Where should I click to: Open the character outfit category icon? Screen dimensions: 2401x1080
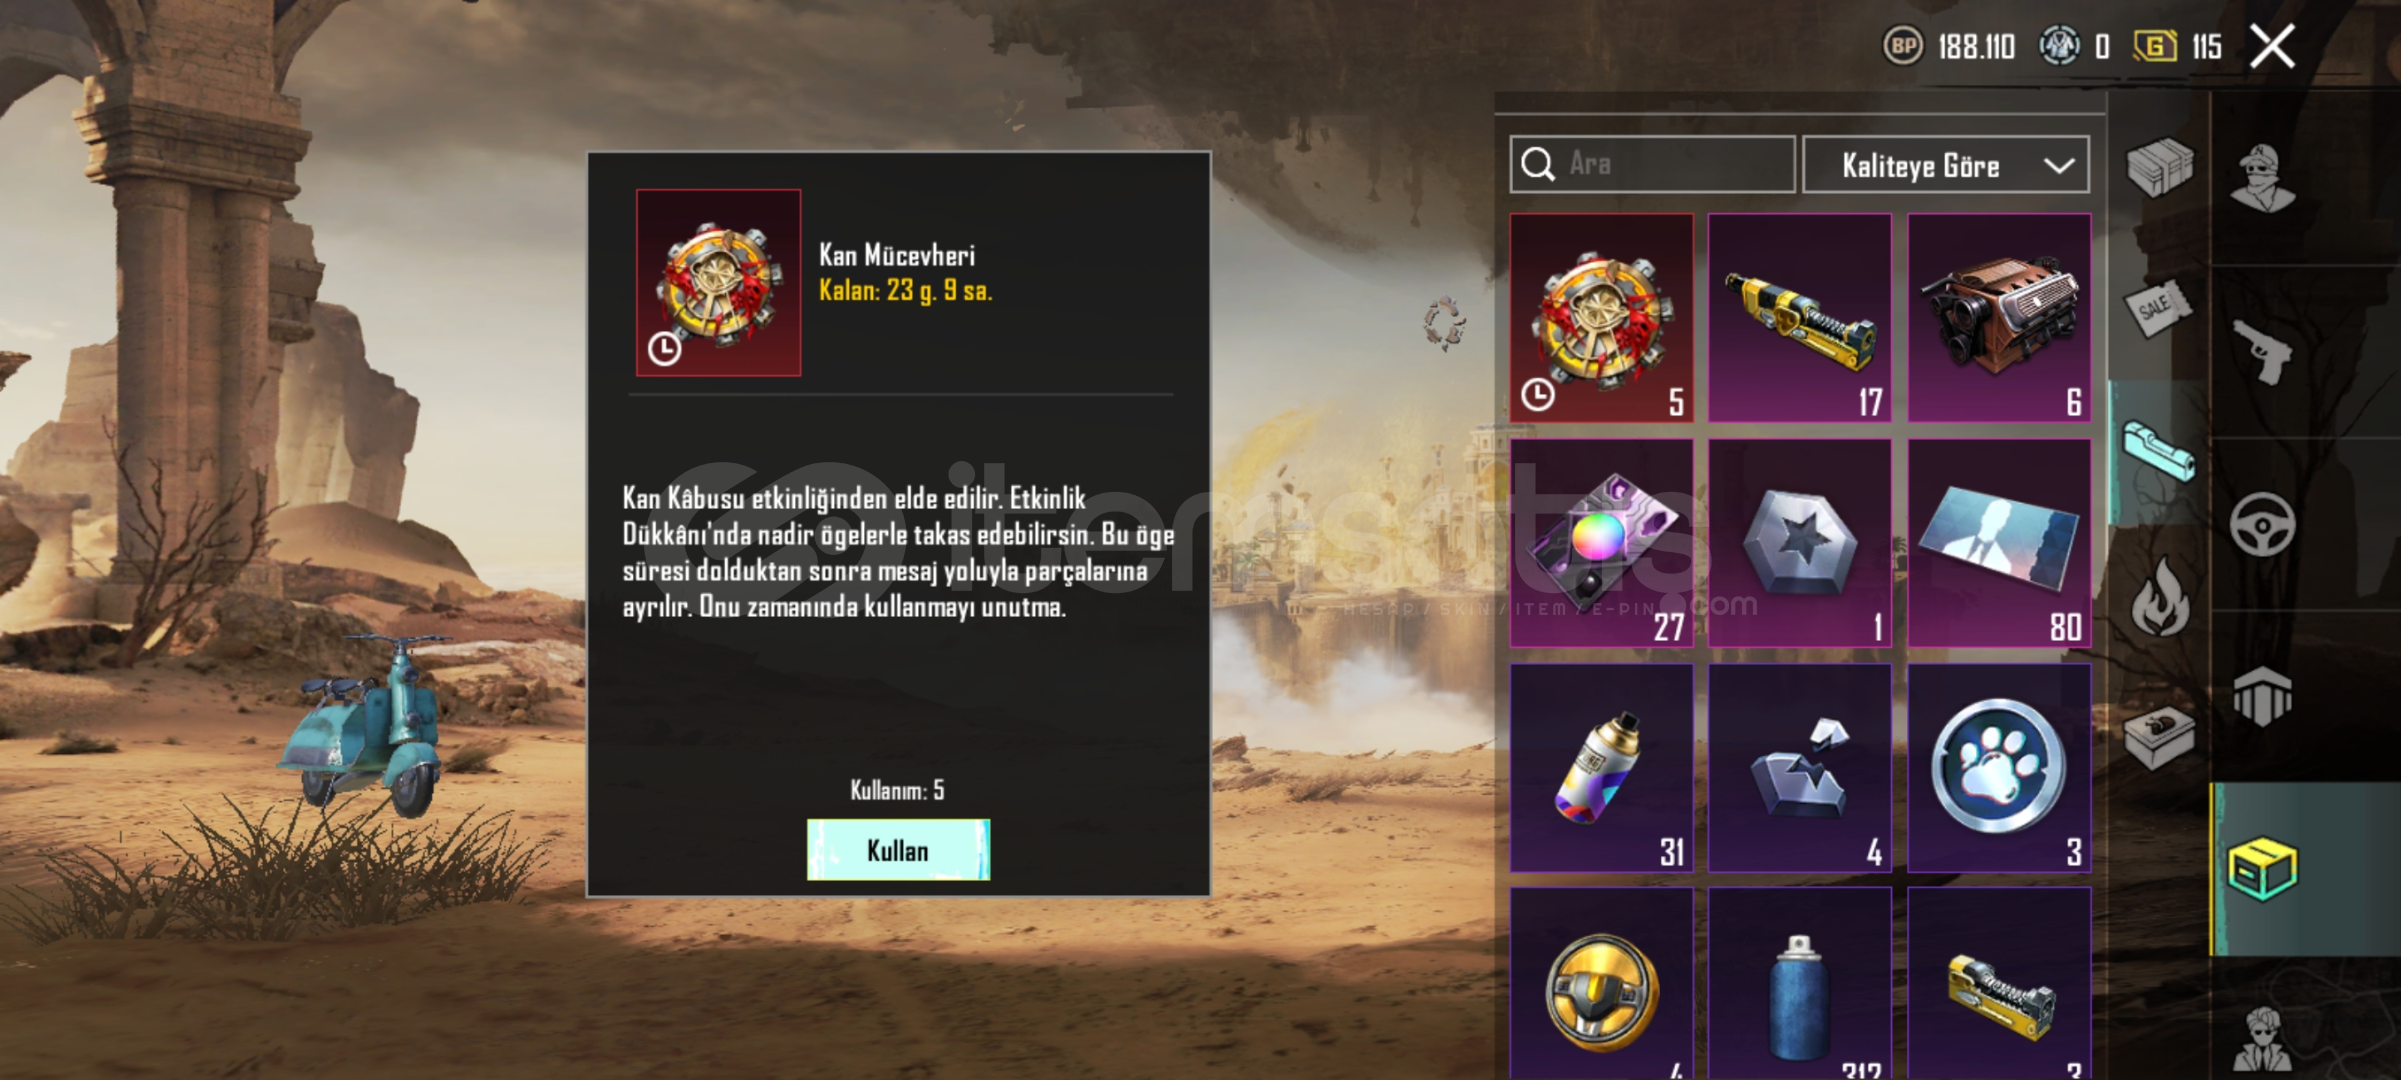pyautogui.click(x=2263, y=178)
